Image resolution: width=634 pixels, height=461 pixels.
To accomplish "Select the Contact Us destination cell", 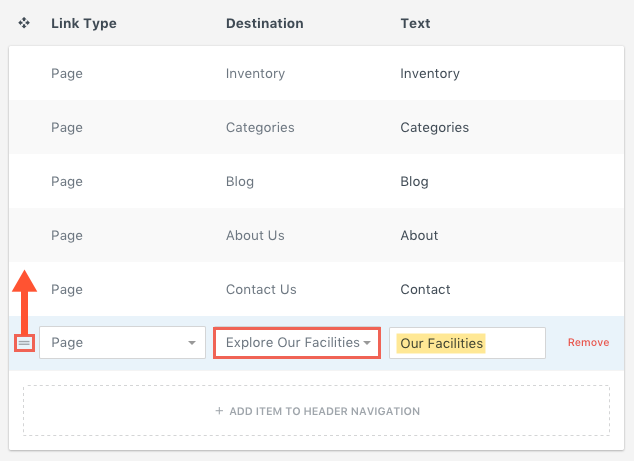I will [261, 289].
